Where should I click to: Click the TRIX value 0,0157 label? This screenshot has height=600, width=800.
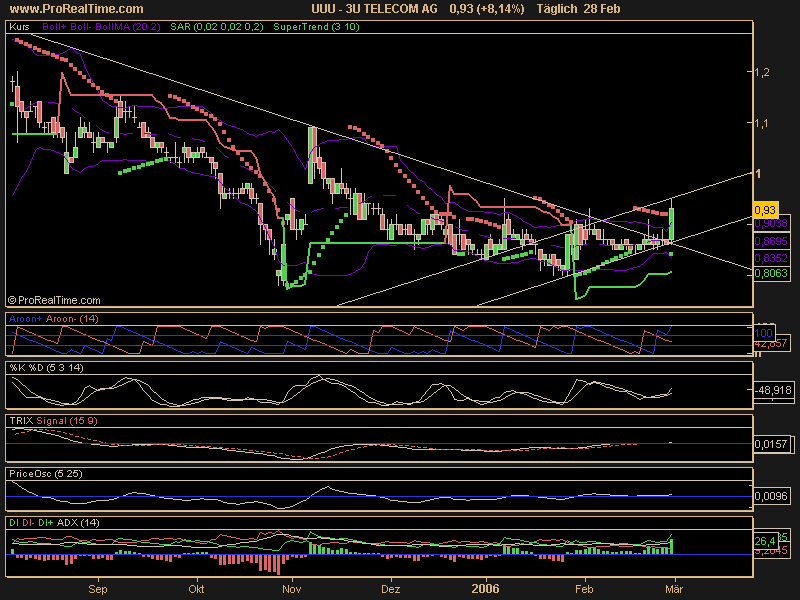771,444
